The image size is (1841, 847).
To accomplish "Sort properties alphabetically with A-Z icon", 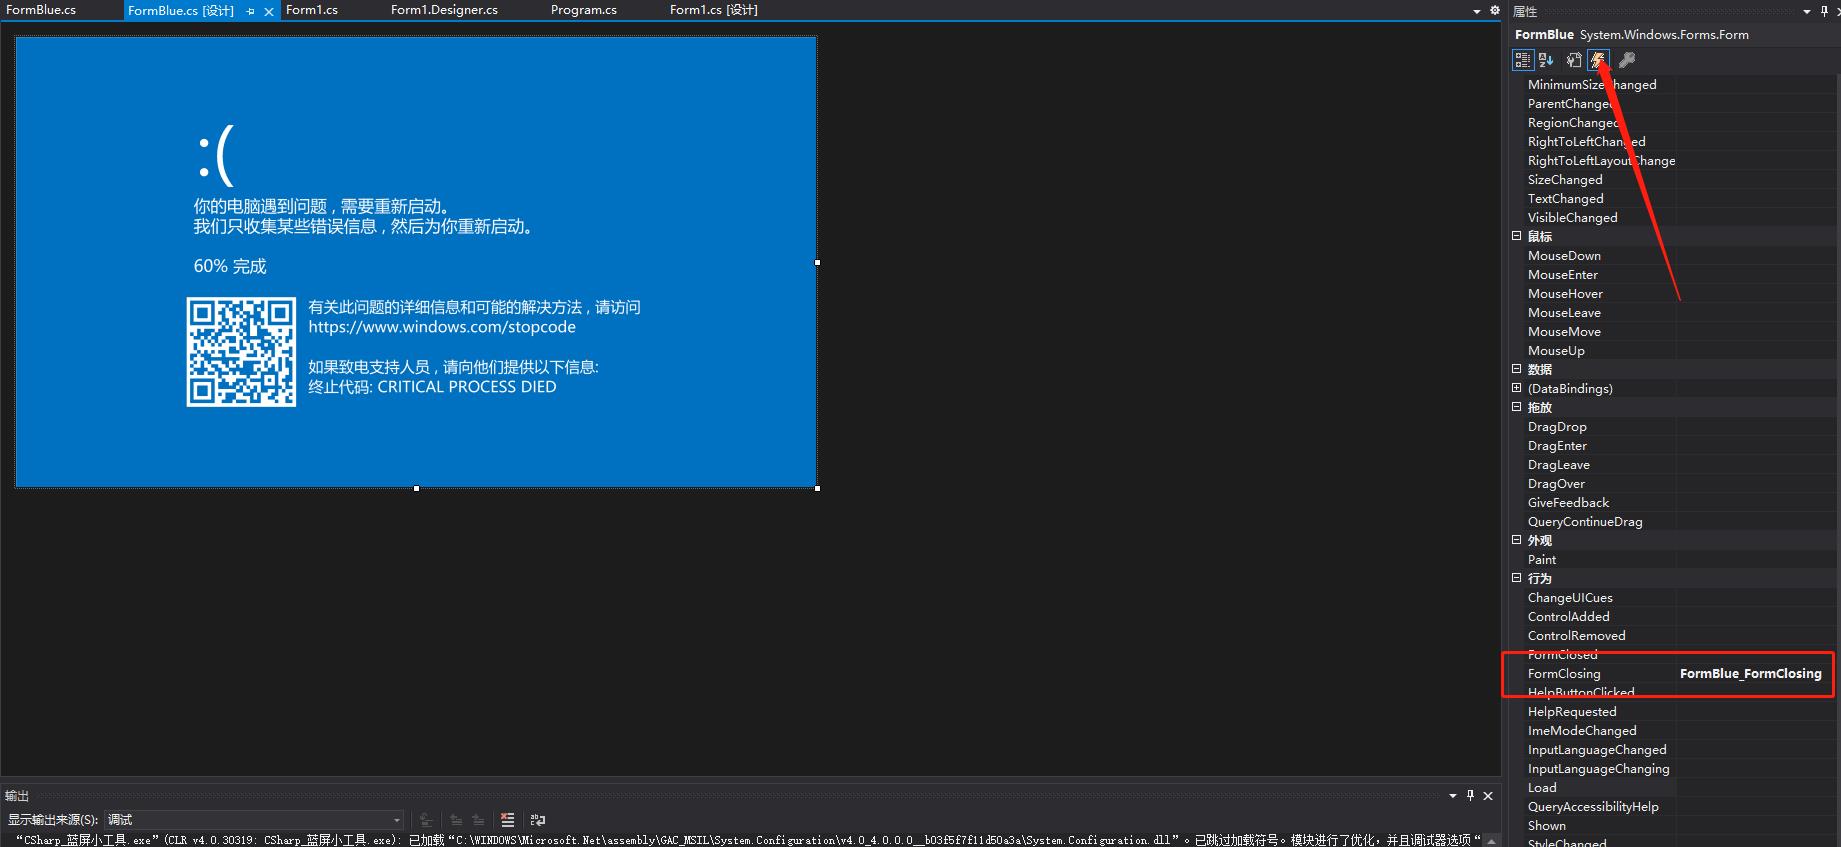I will click(1546, 60).
